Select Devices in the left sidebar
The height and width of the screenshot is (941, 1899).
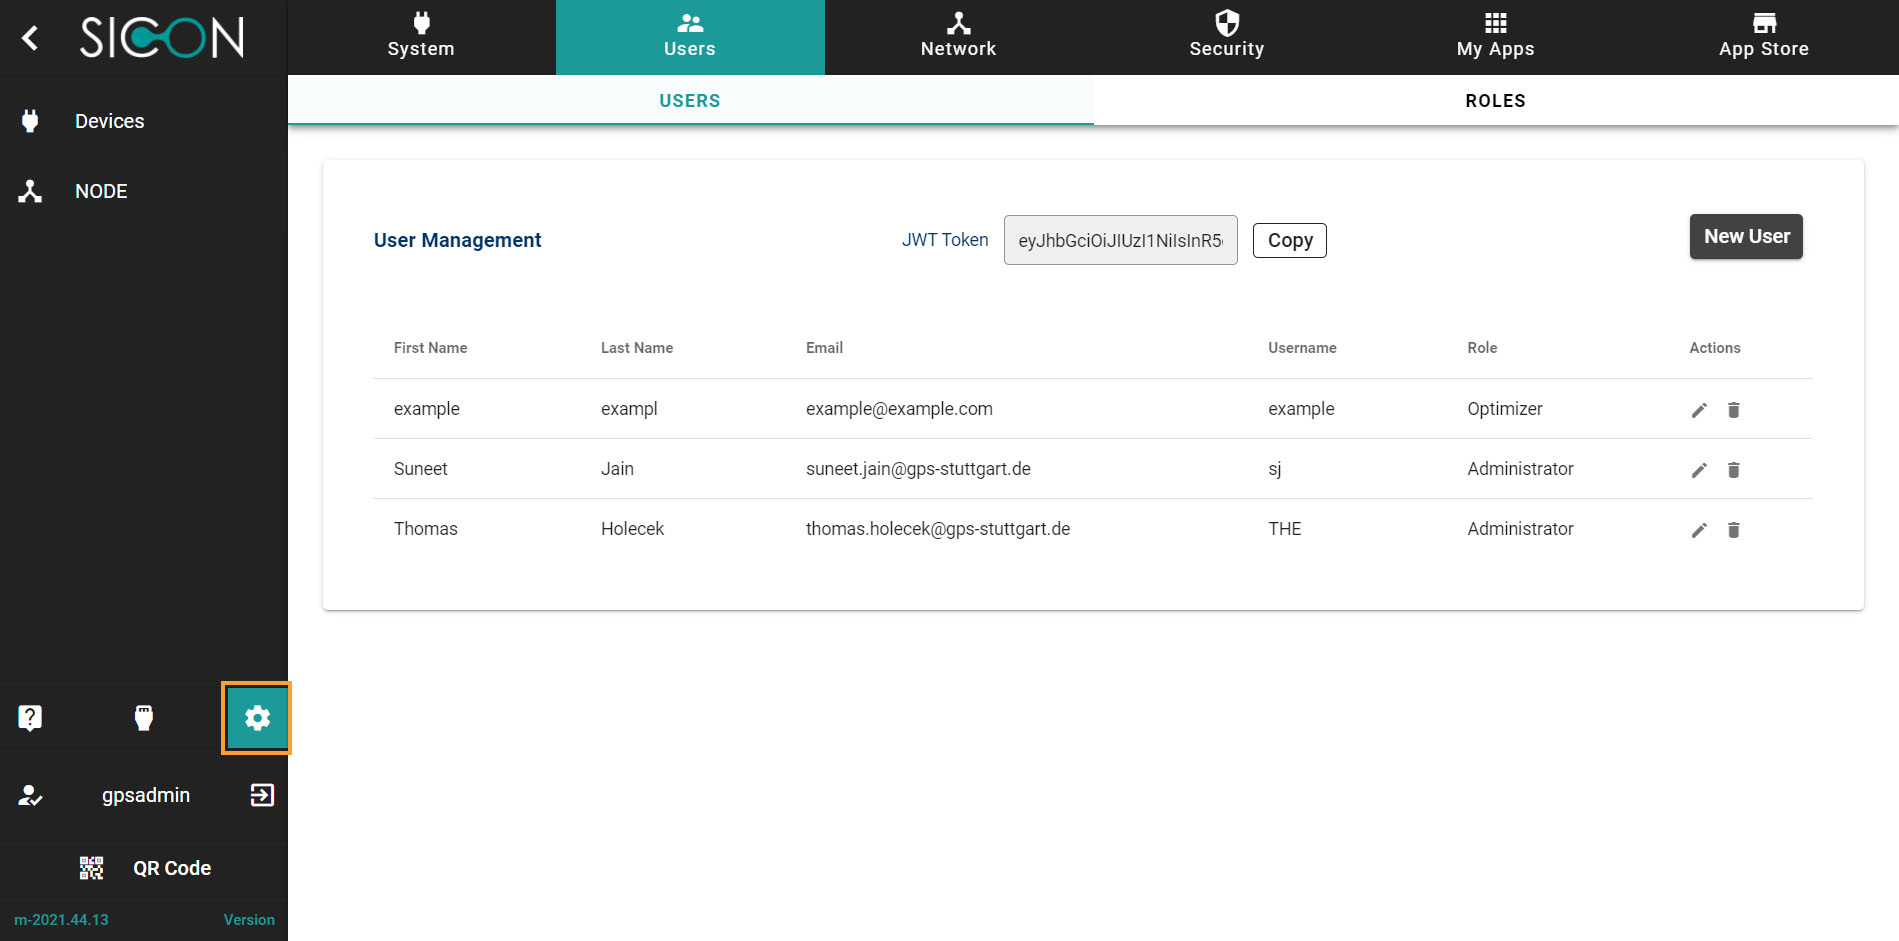[x=109, y=121]
